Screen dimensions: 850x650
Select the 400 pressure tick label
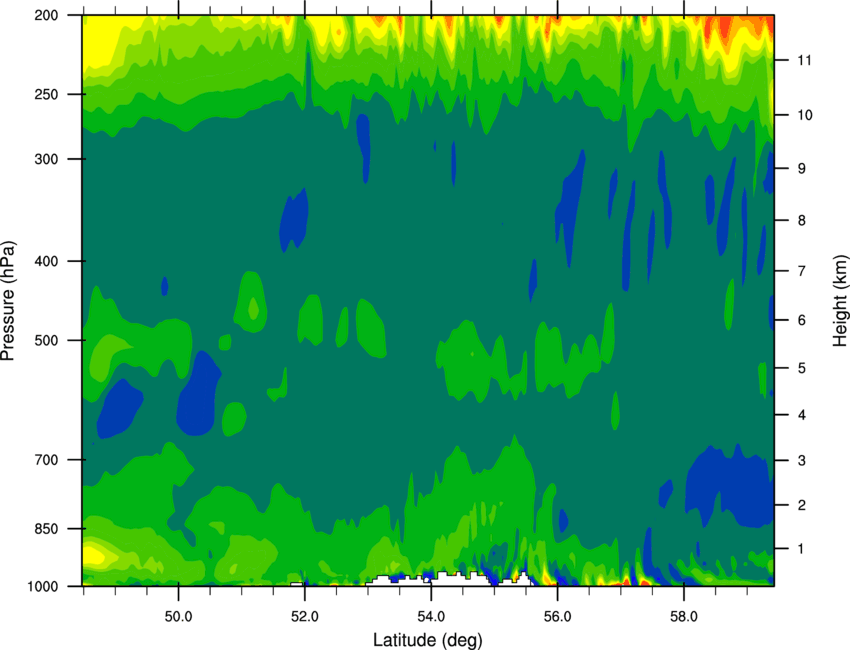pos(46,261)
